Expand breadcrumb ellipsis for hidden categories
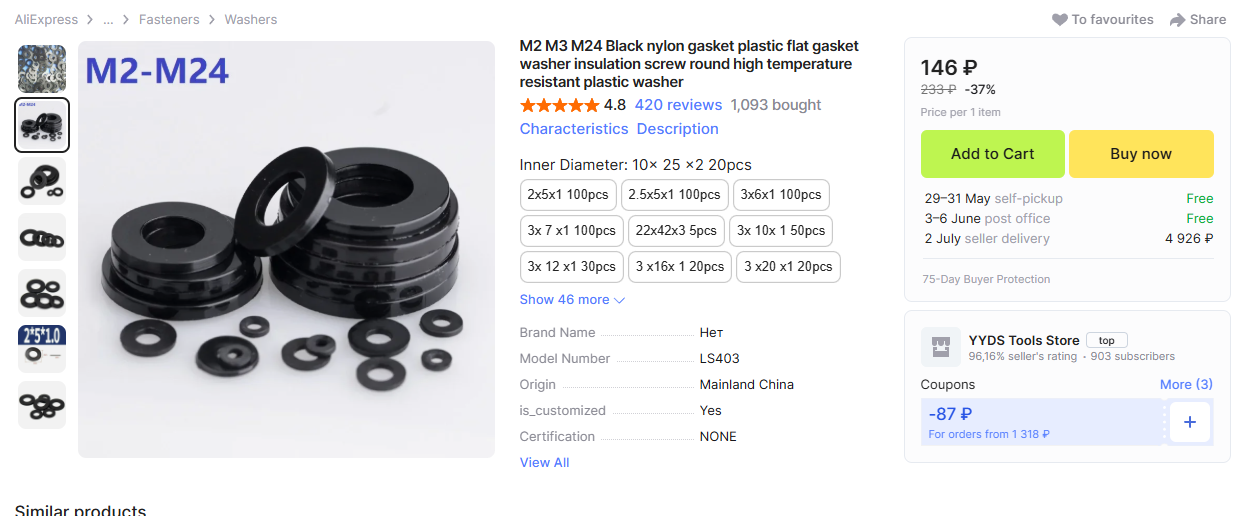 click(108, 20)
